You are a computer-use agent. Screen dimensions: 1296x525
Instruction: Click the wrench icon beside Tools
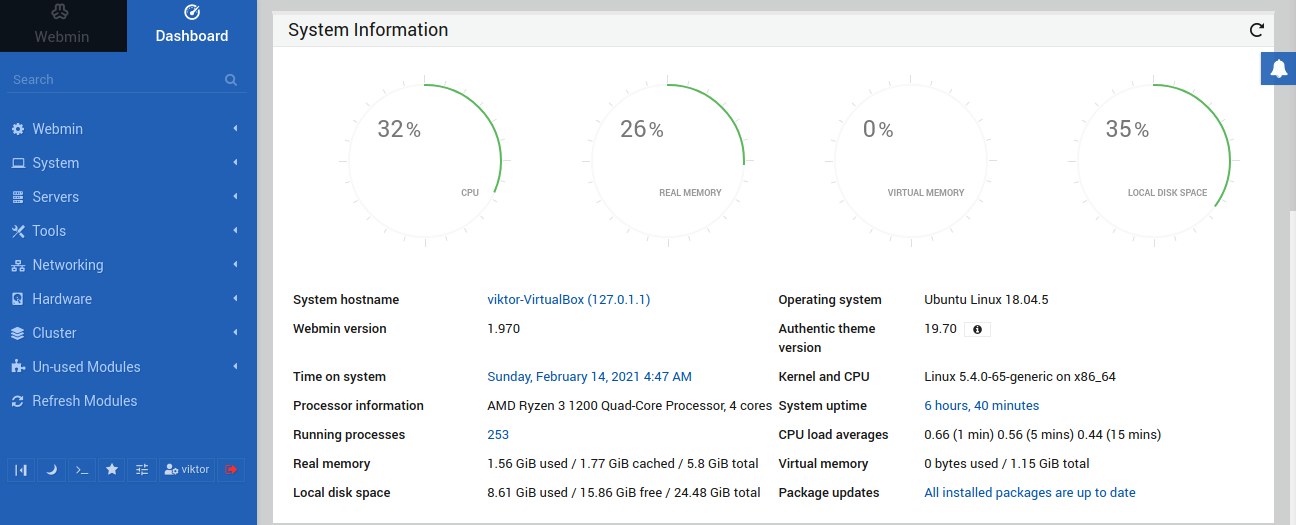click(x=18, y=231)
